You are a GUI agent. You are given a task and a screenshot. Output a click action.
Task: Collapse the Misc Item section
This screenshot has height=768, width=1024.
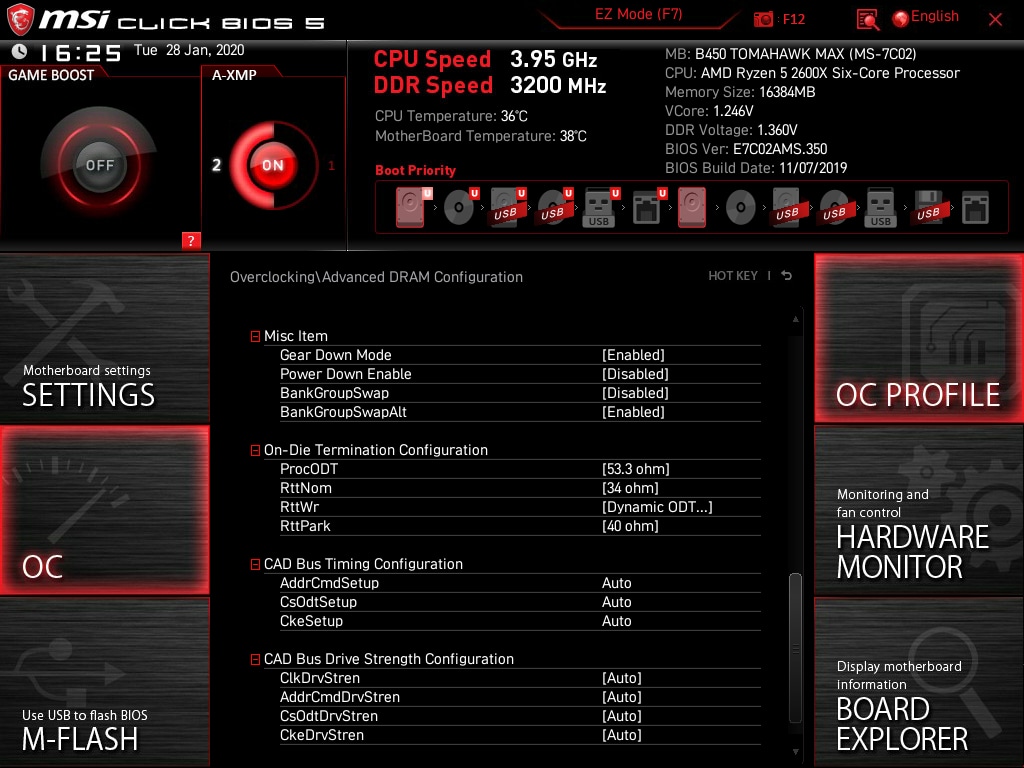pos(255,336)
